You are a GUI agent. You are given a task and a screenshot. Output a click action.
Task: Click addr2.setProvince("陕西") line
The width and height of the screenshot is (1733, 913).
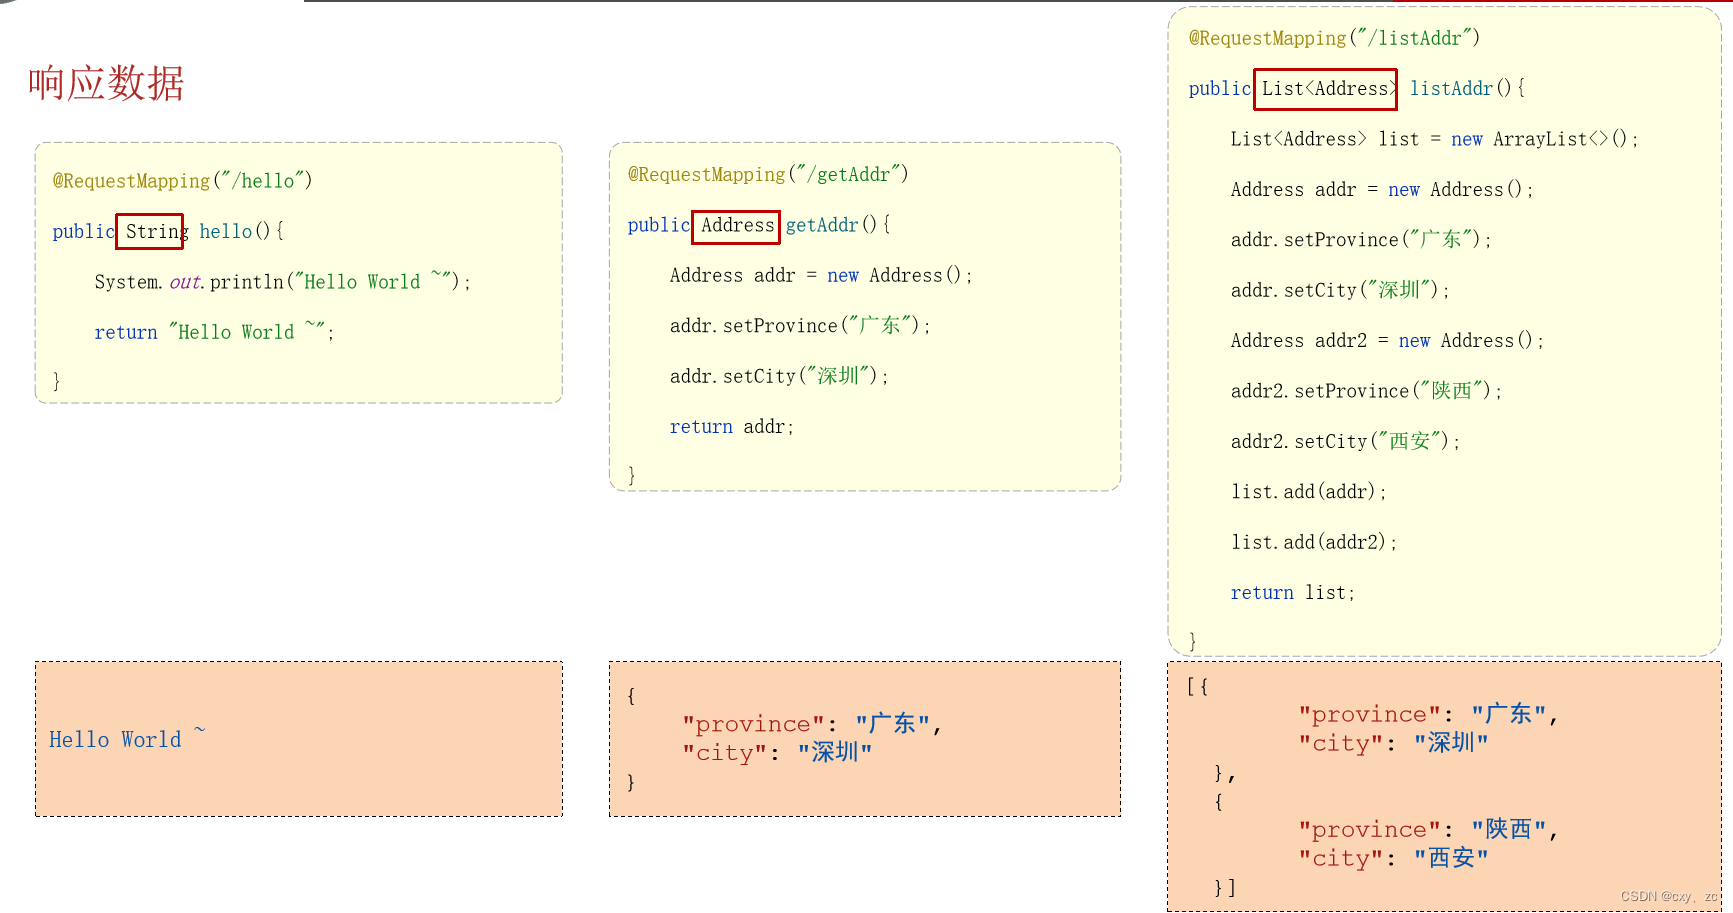point(1366,391)
